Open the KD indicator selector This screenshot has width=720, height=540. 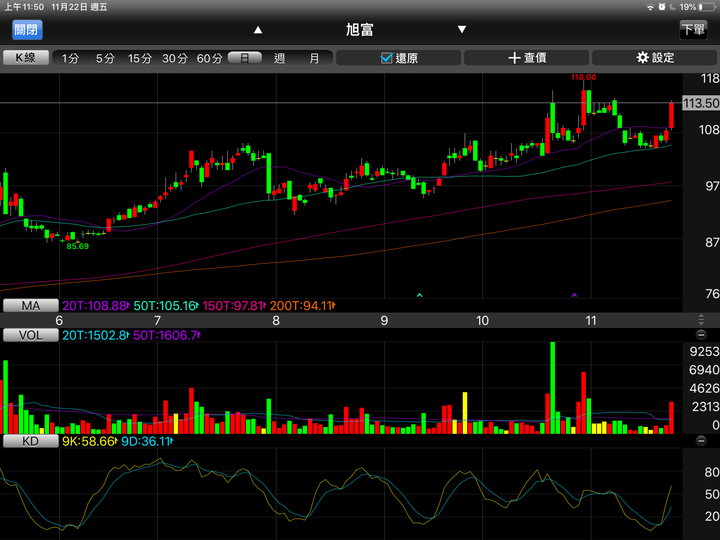31,441
